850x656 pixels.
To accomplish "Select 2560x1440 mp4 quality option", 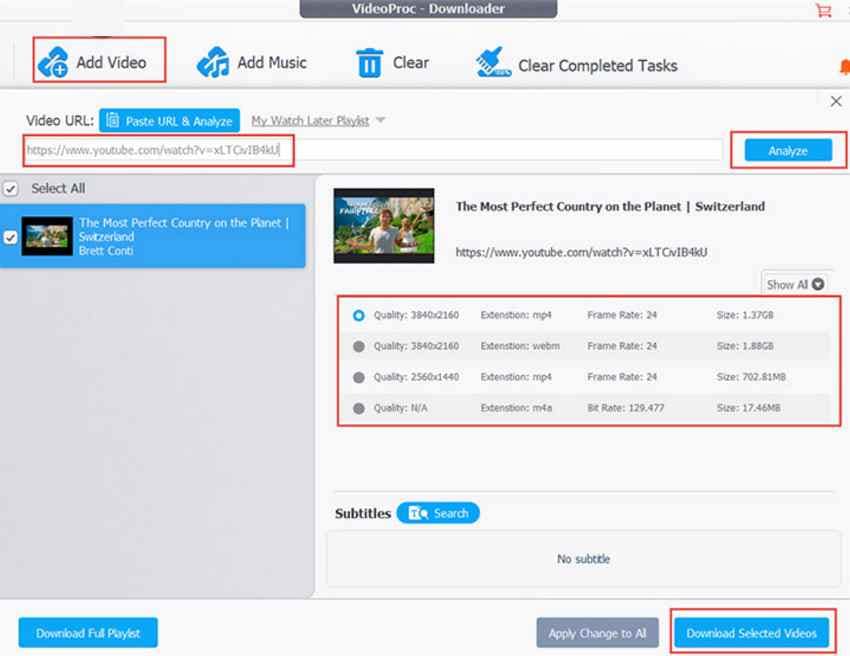I will click(358, 377).
